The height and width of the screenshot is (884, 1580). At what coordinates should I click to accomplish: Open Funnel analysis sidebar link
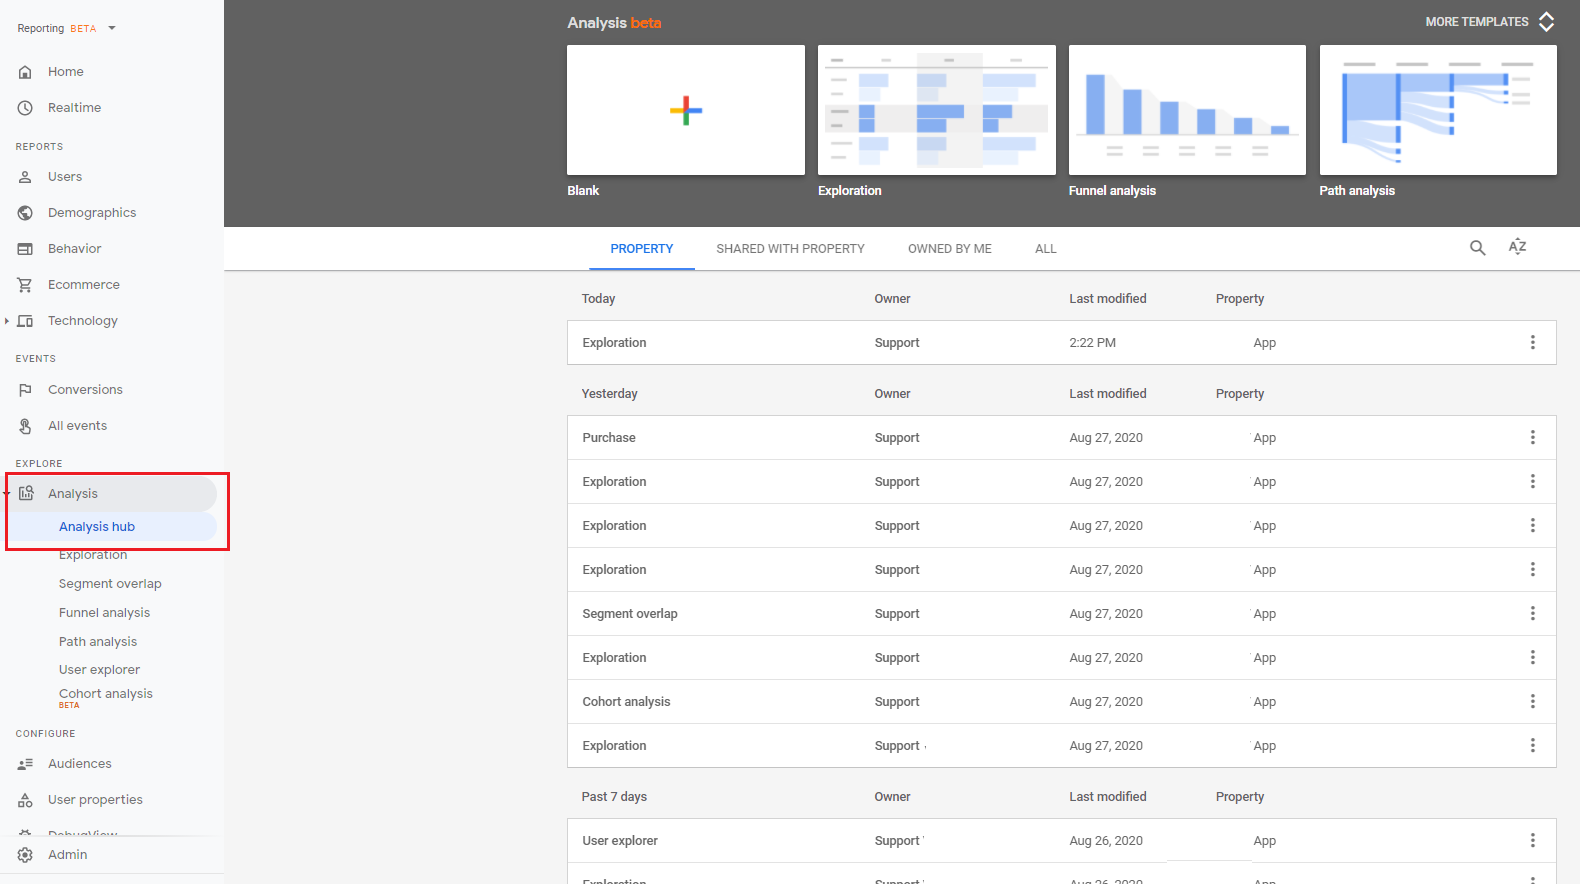click(x=104, y=613)
